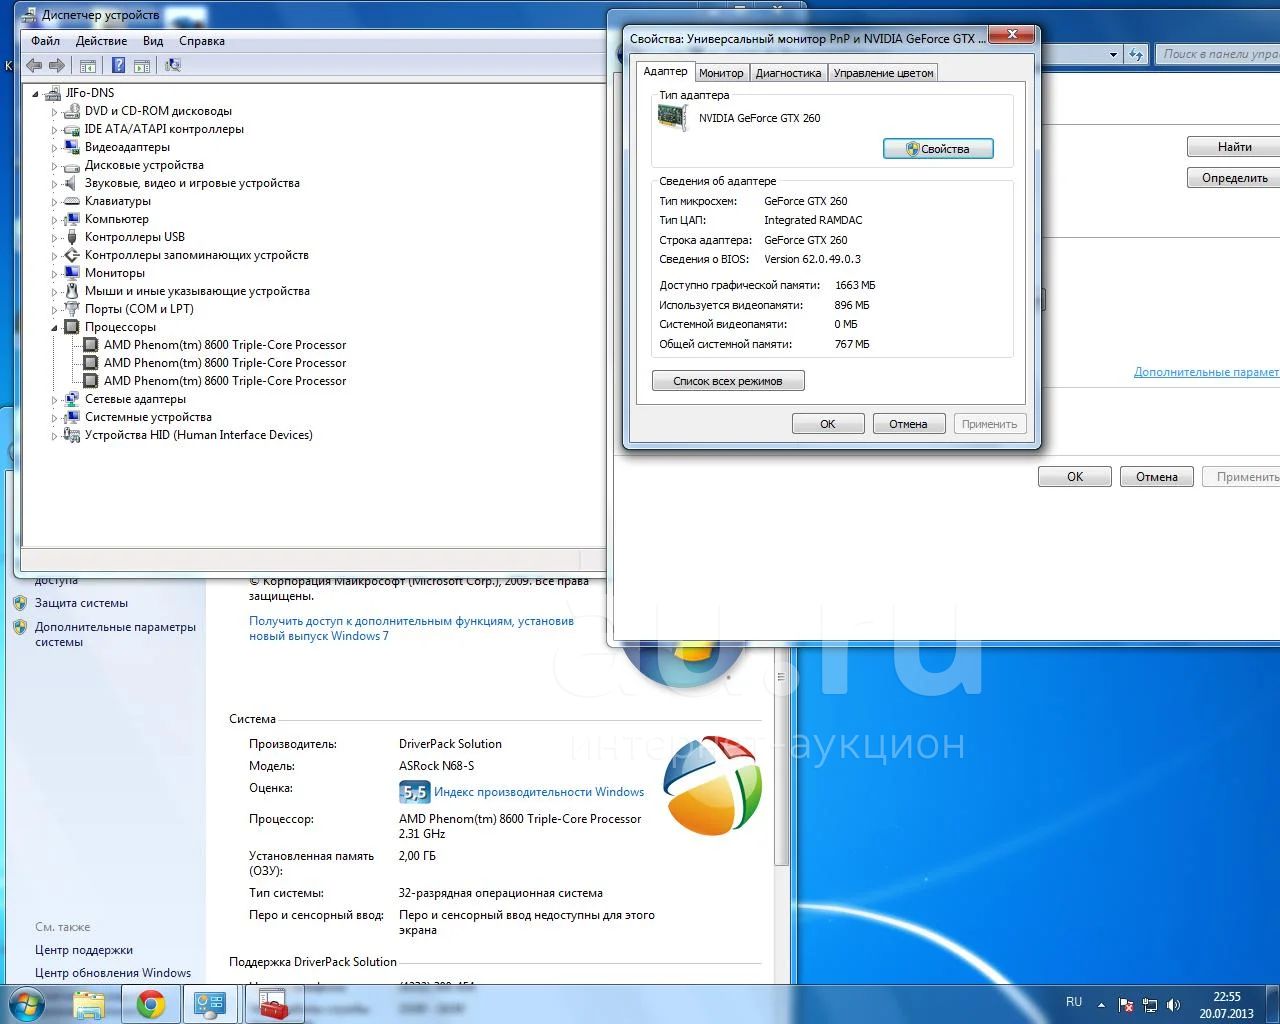The width and height of the screenshot is (1280, 1024).
Task: Expand the Клавиатуры category
Action: point(55,201)
